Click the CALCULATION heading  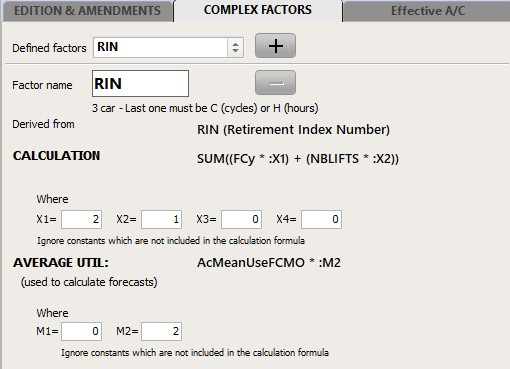(x=56, y=156)
